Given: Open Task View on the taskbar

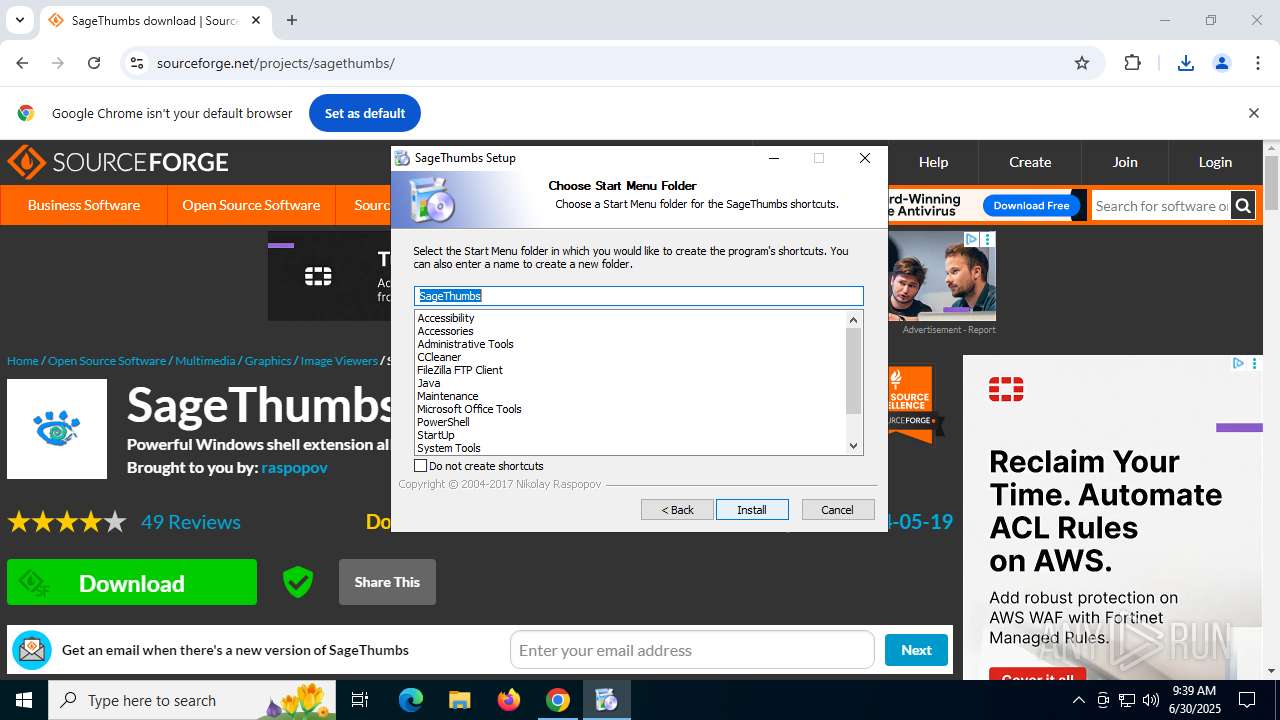Looking at the screenshot, I should [x=360, y=700].
